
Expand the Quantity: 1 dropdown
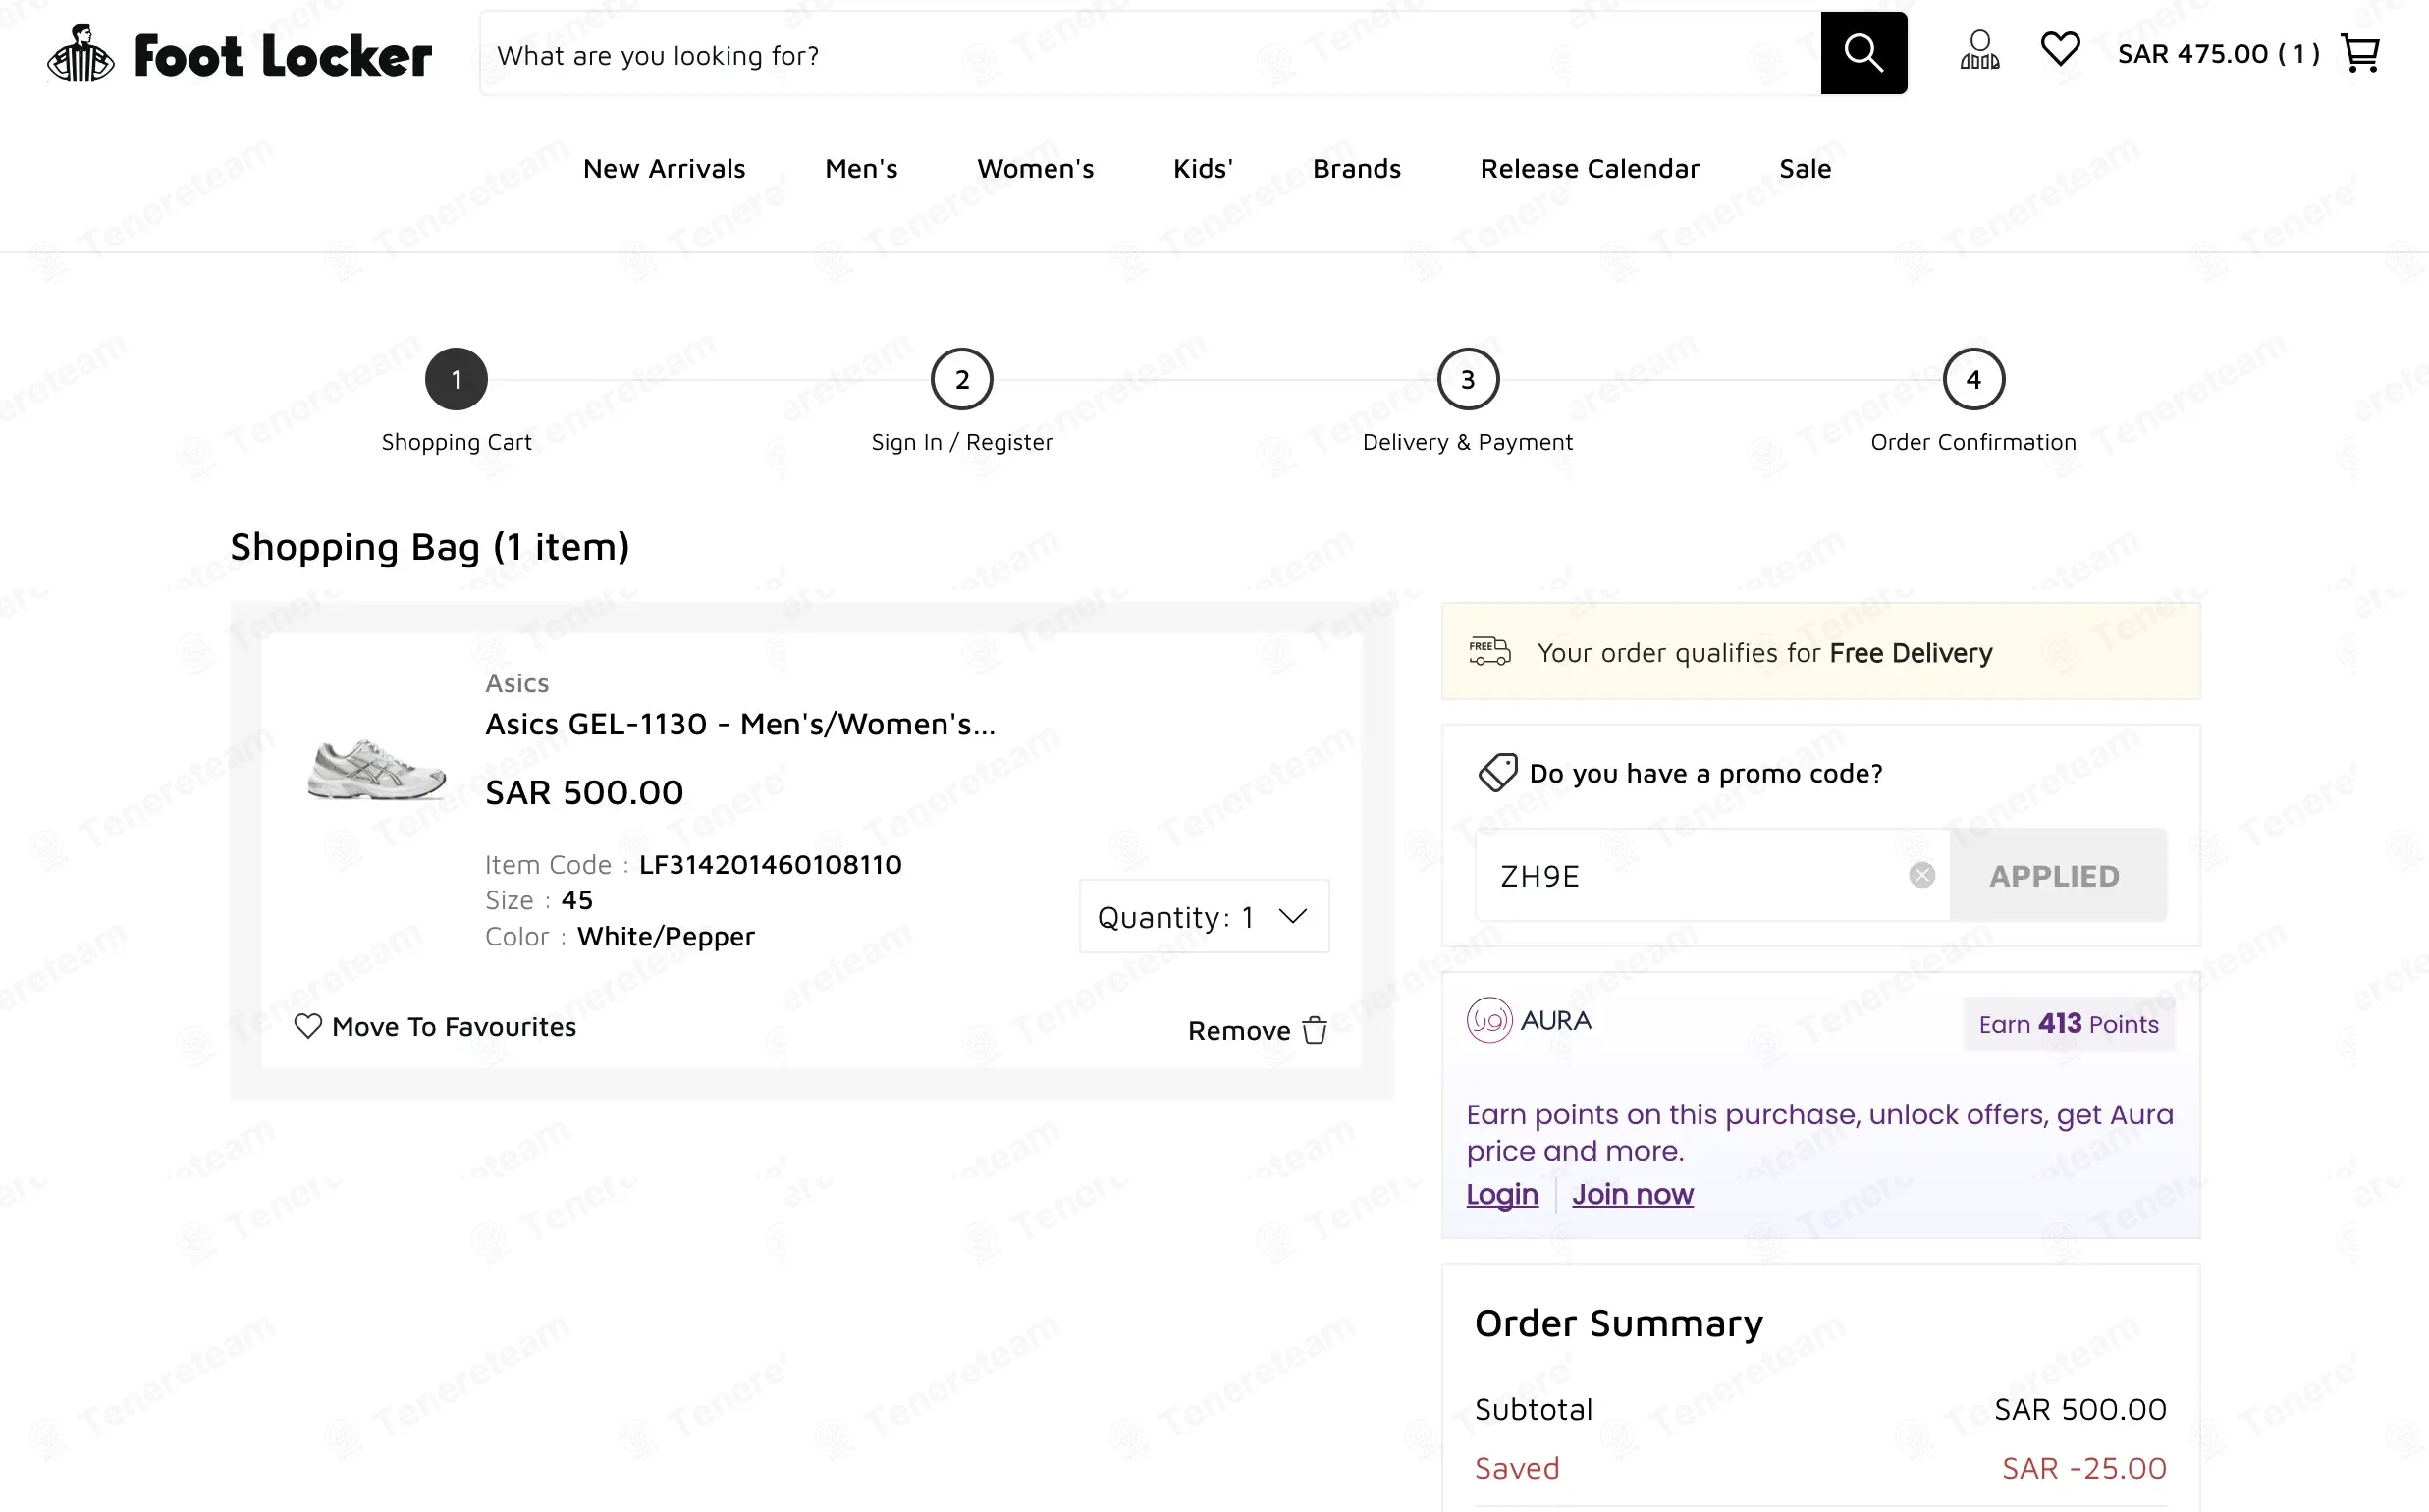pyautogui.click(x=1204, y=916)
